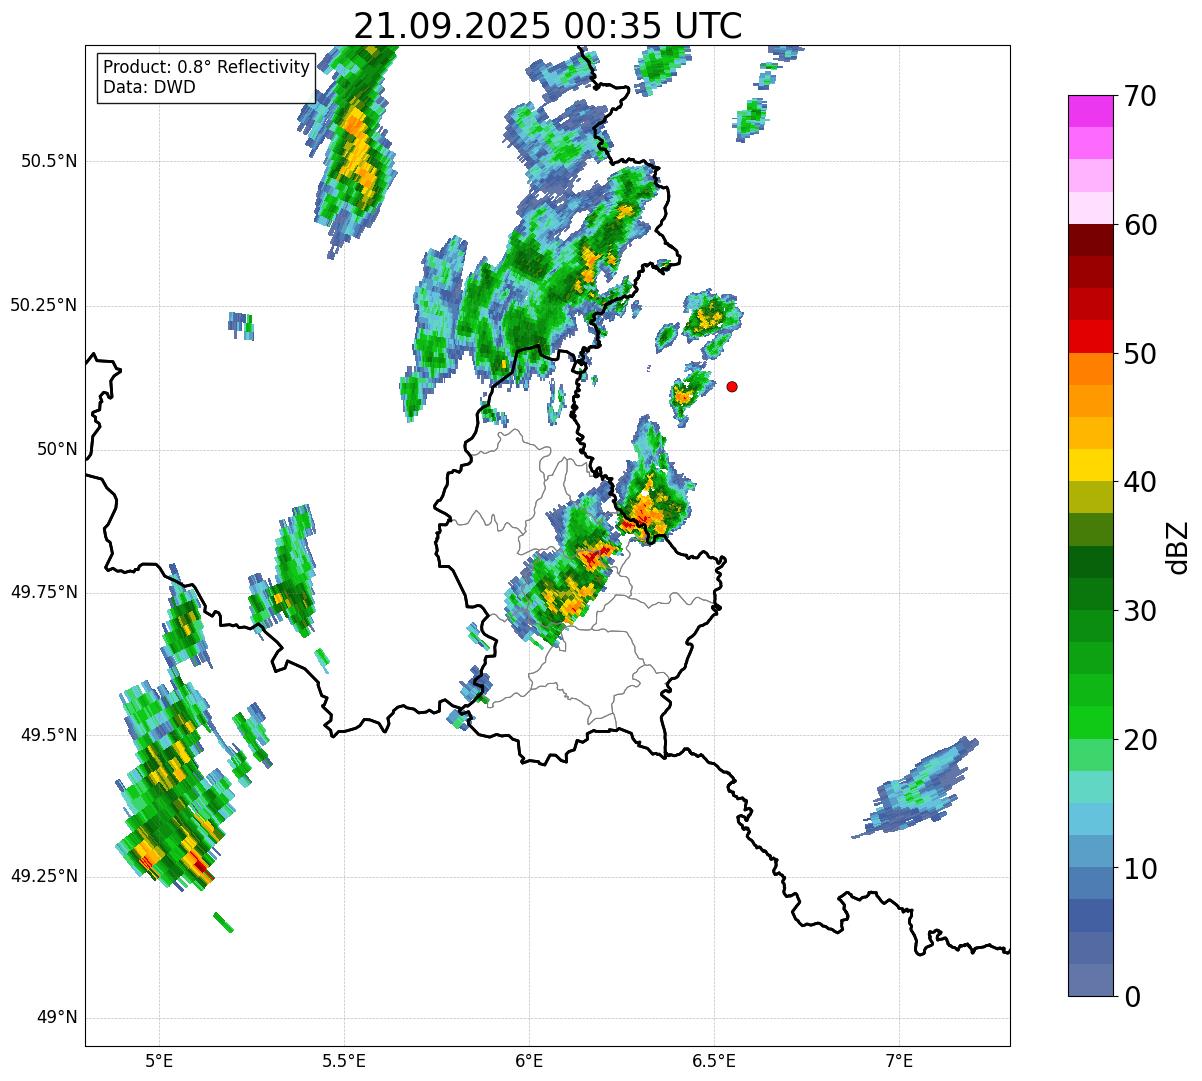Image resolution: width=1202 pixels, height=1081 pixels.
Task: Click longitude label 7°E
Action: pyautogui.click(x=900, y=1061)
